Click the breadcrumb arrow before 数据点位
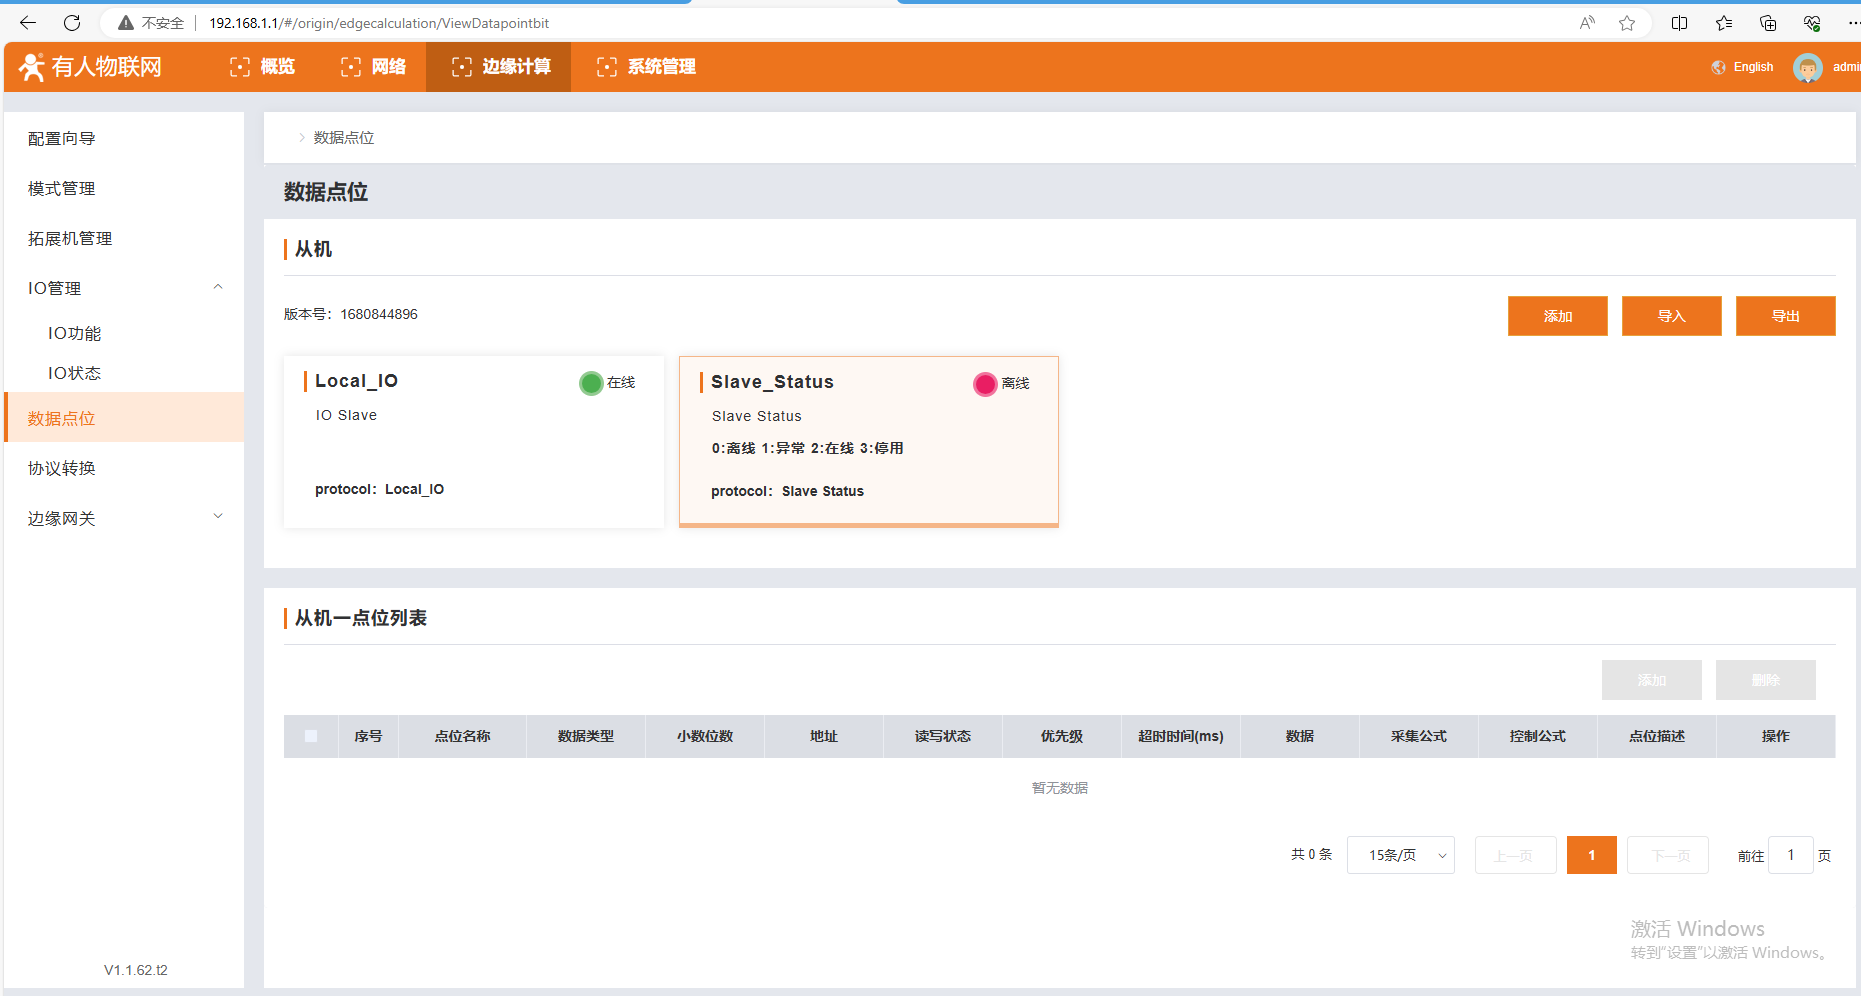 (x=302, y=138)
